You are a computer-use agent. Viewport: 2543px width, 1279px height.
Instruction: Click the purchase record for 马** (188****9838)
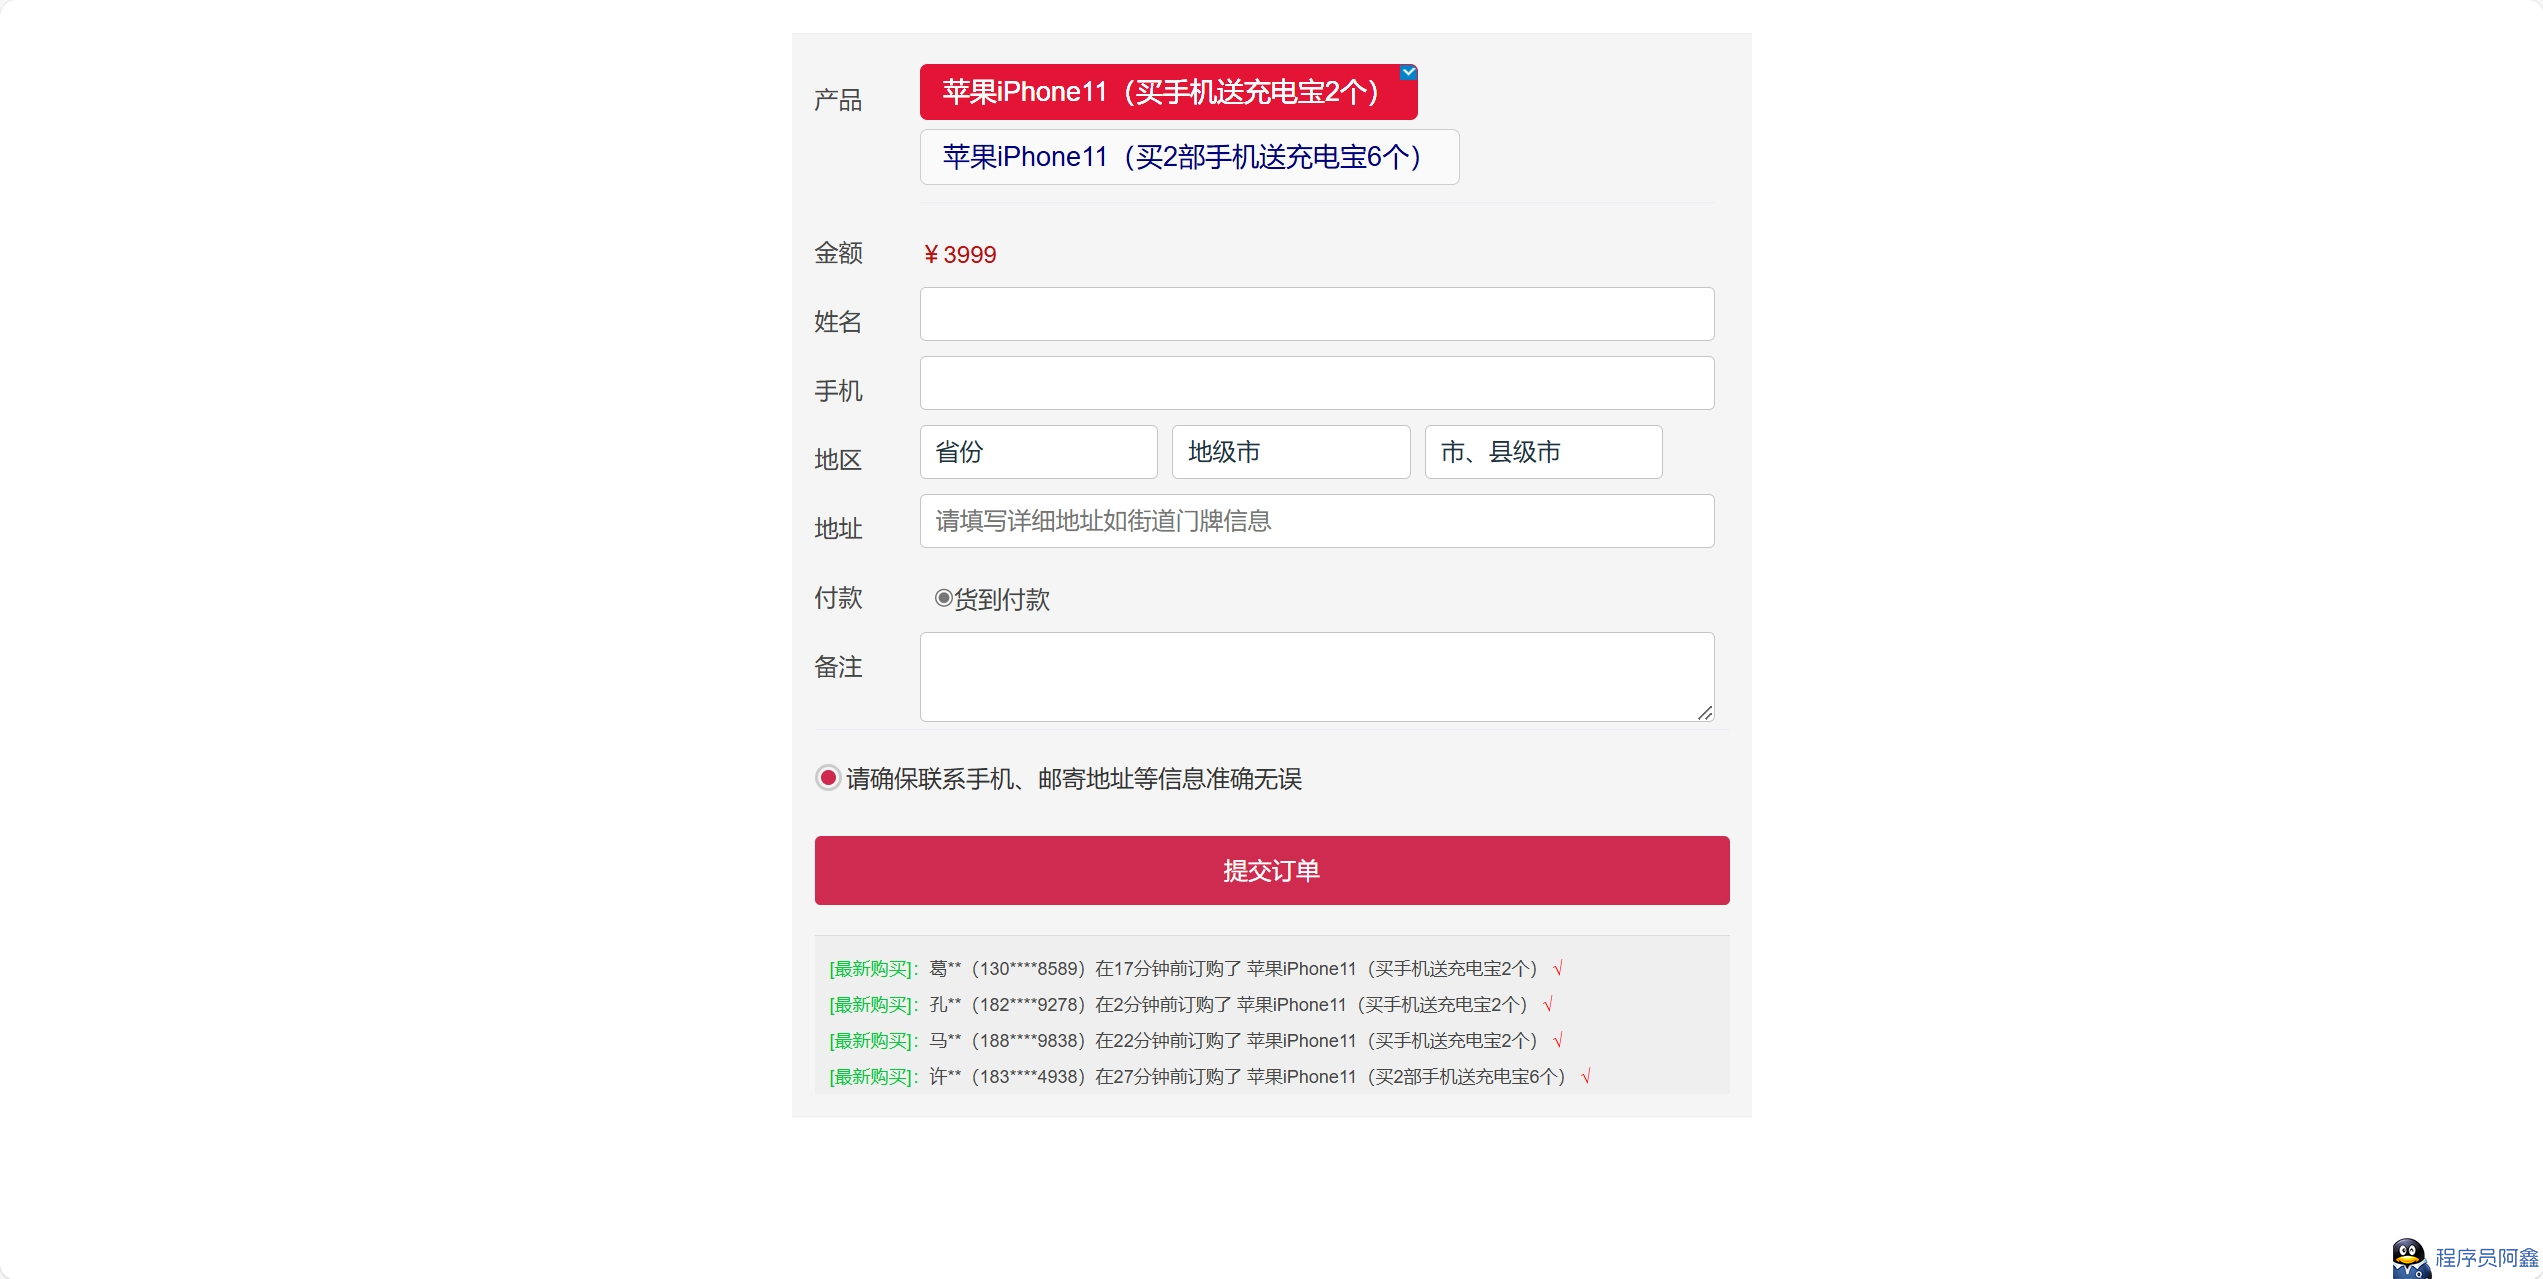(1196, 1041)
